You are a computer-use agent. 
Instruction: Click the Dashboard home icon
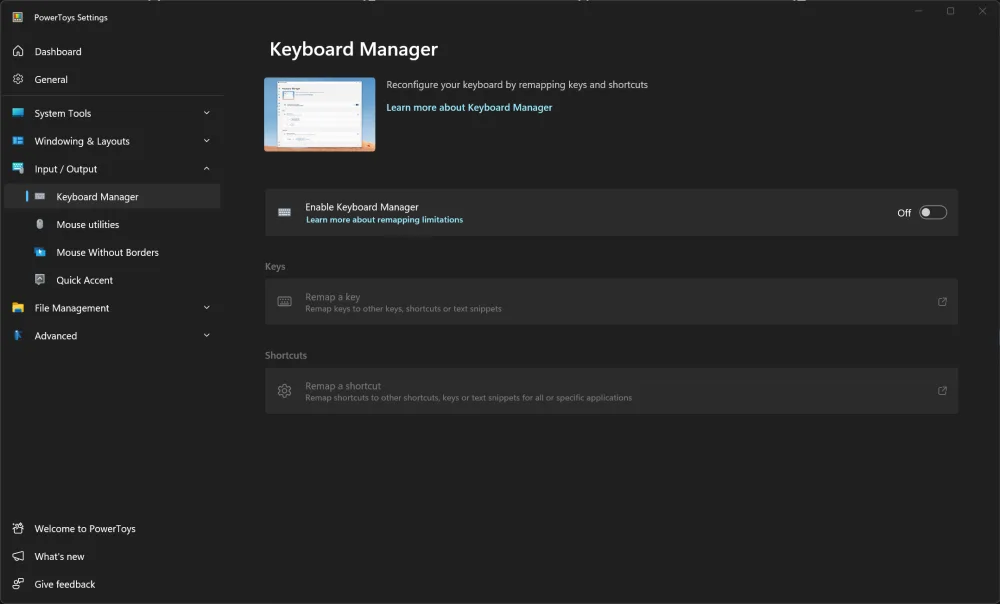click(18, 51)
